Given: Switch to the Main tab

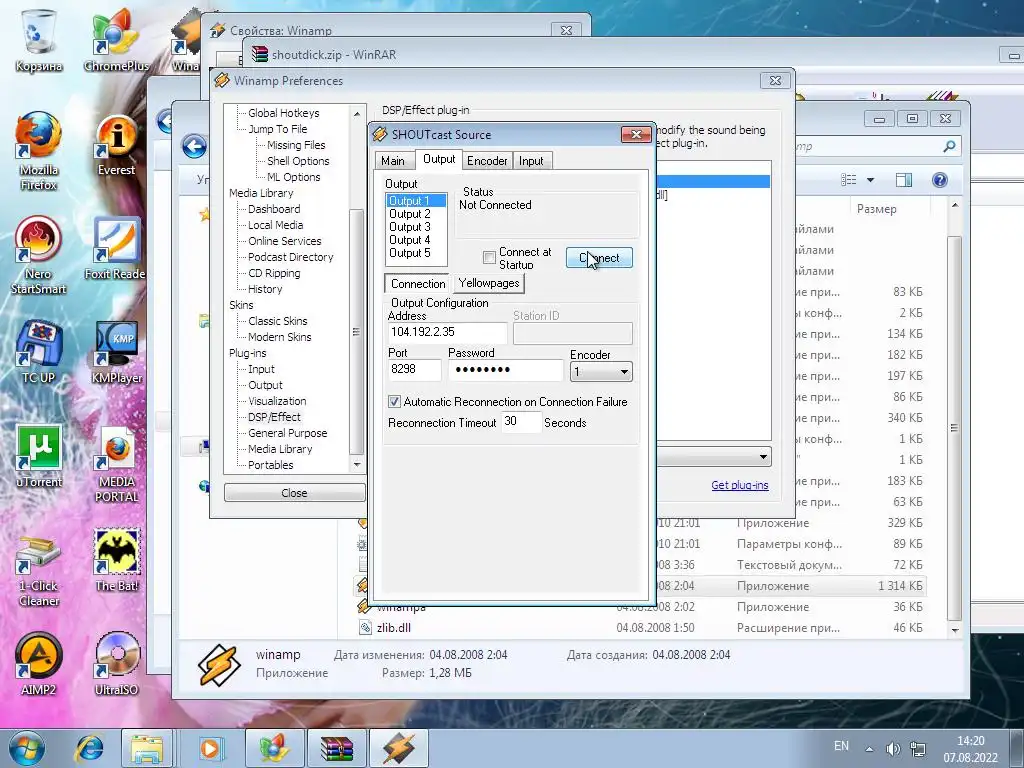Looking at the screenshot, I should [x=393, y=161].
